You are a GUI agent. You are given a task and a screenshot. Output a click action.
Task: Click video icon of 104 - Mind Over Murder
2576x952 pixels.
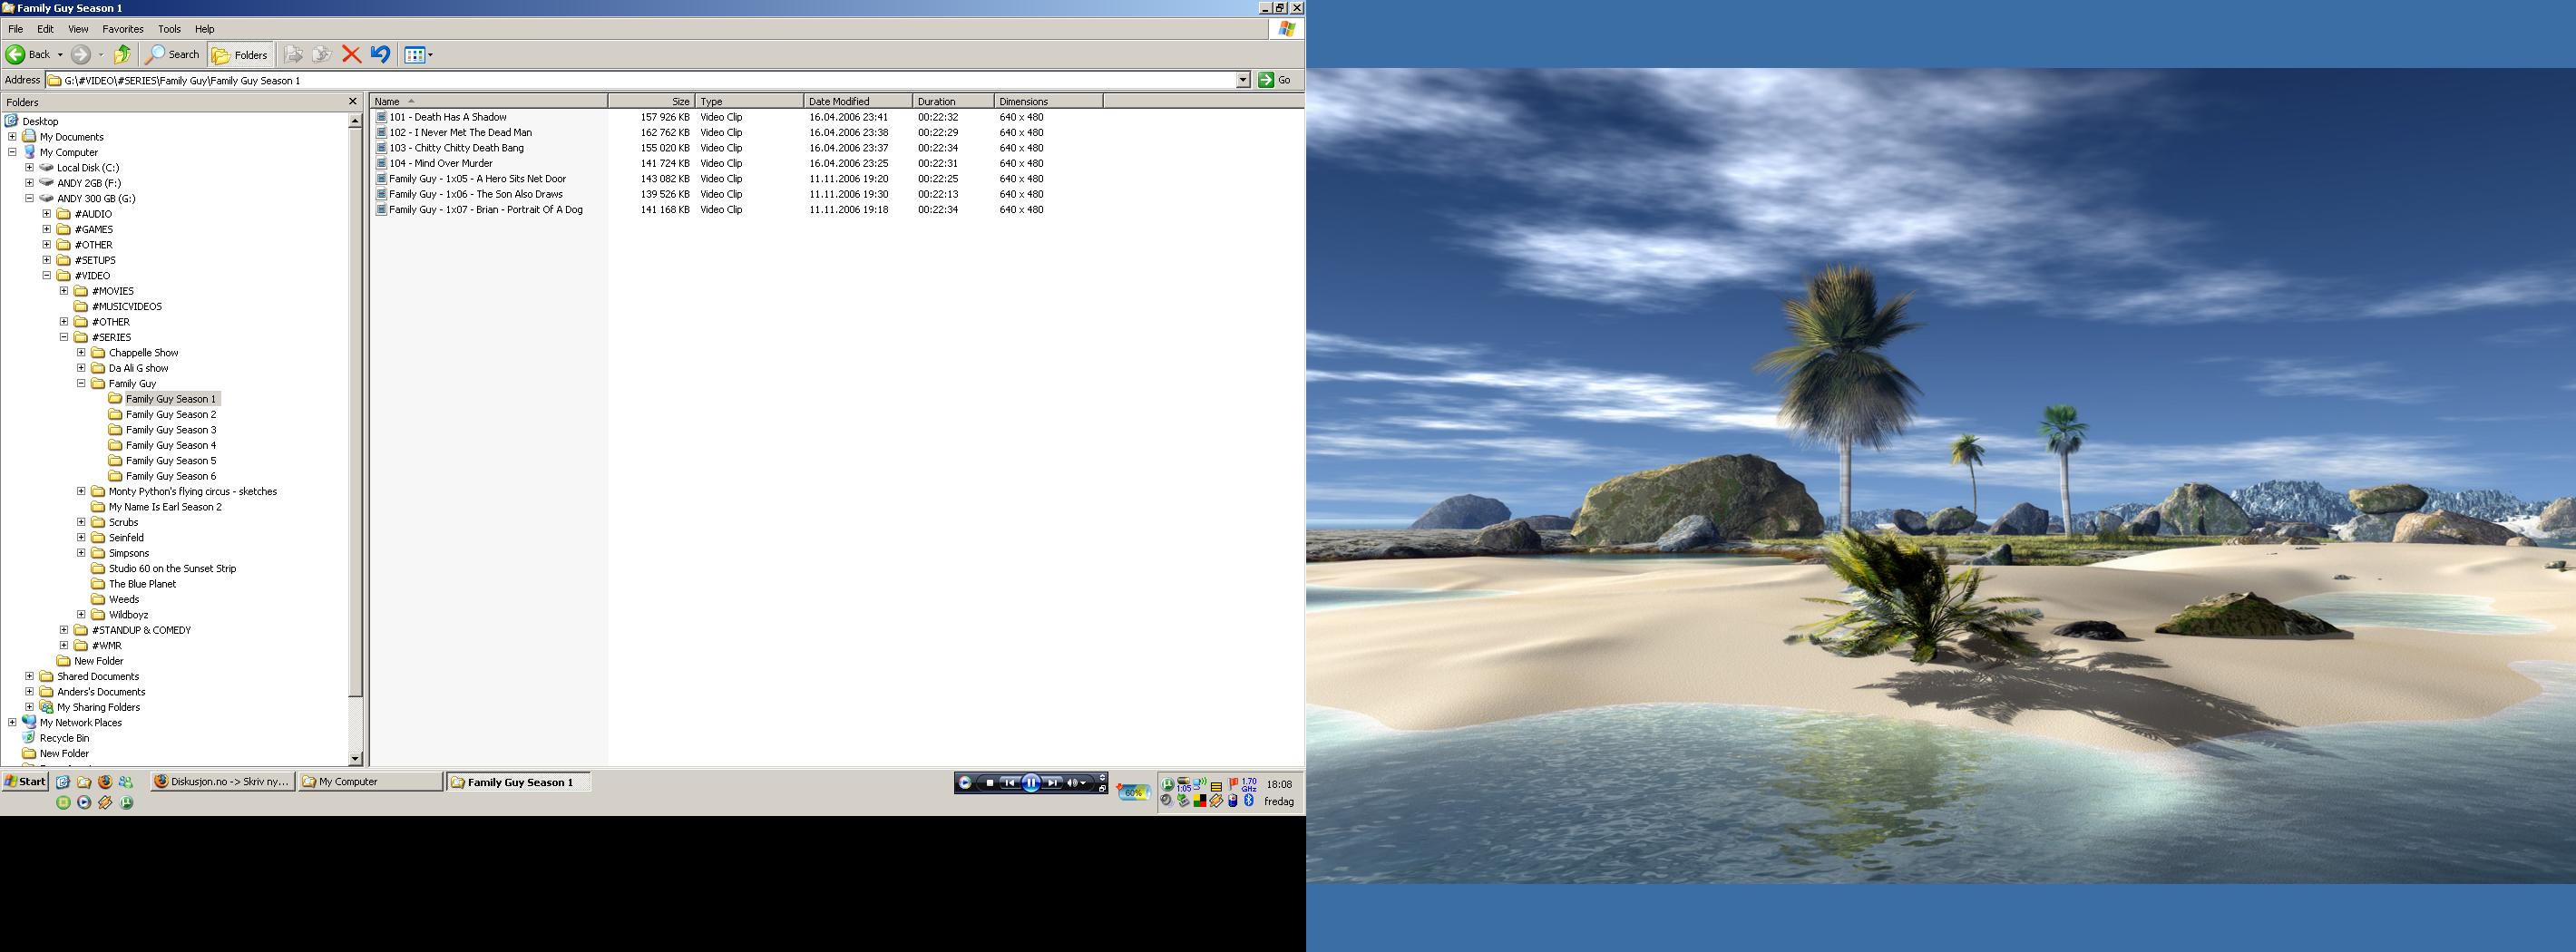[x=381, y=163]
